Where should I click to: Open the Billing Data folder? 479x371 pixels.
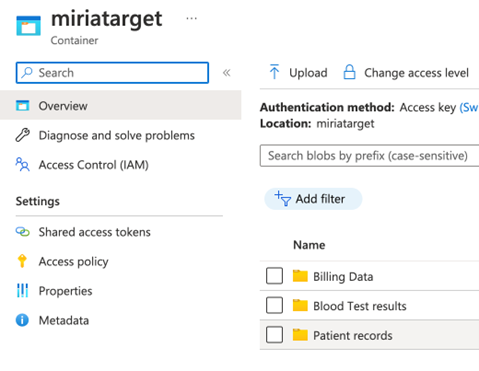[343, 277]
